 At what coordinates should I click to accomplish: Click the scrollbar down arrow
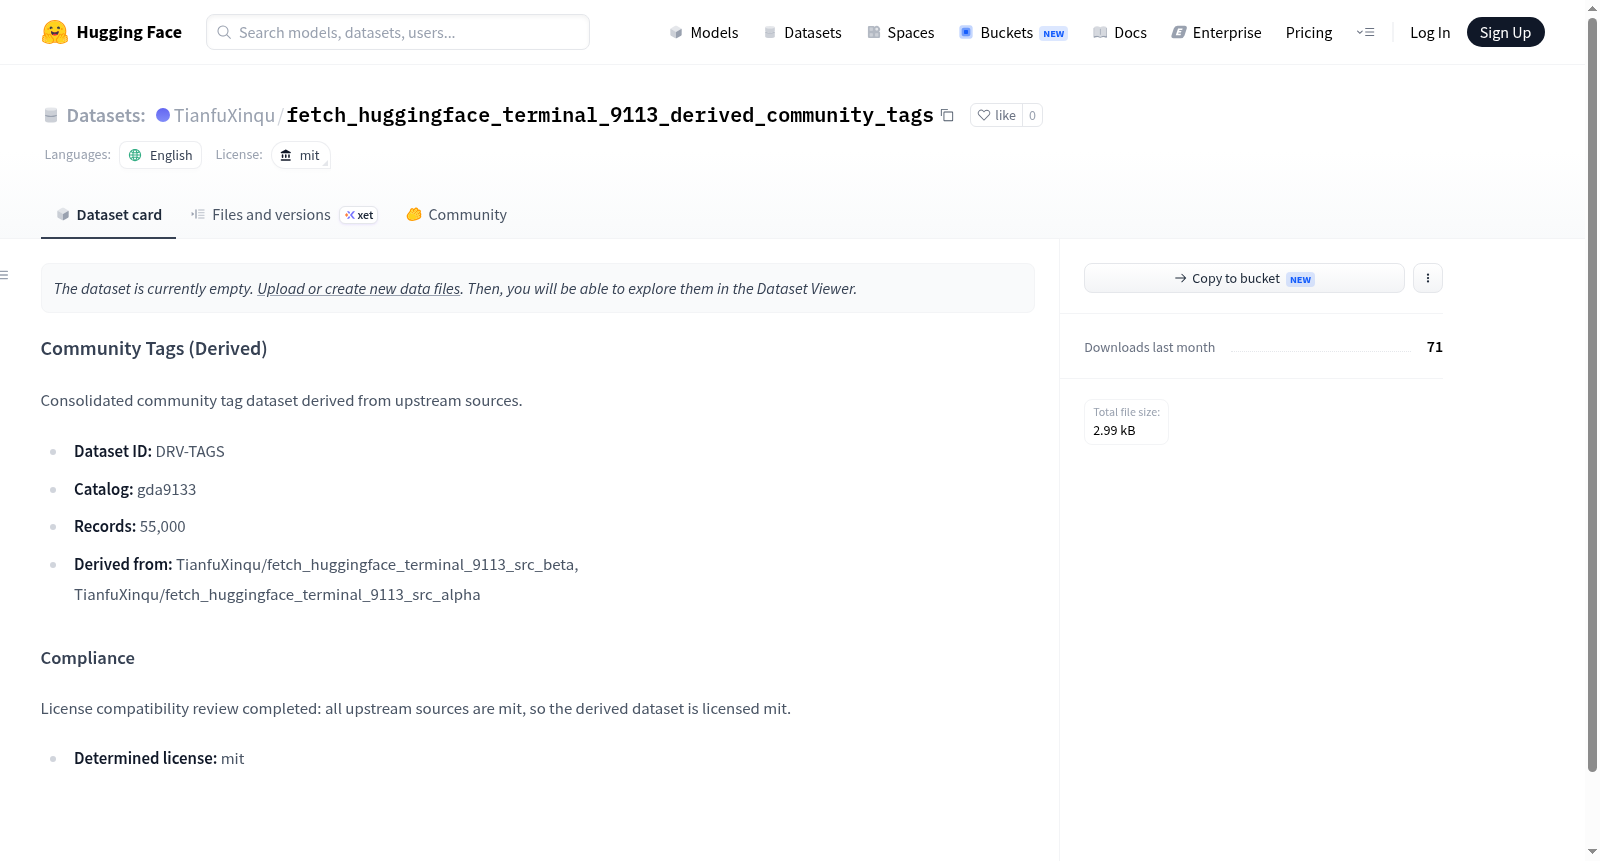pyautogui.click(x=1592, y=852)
